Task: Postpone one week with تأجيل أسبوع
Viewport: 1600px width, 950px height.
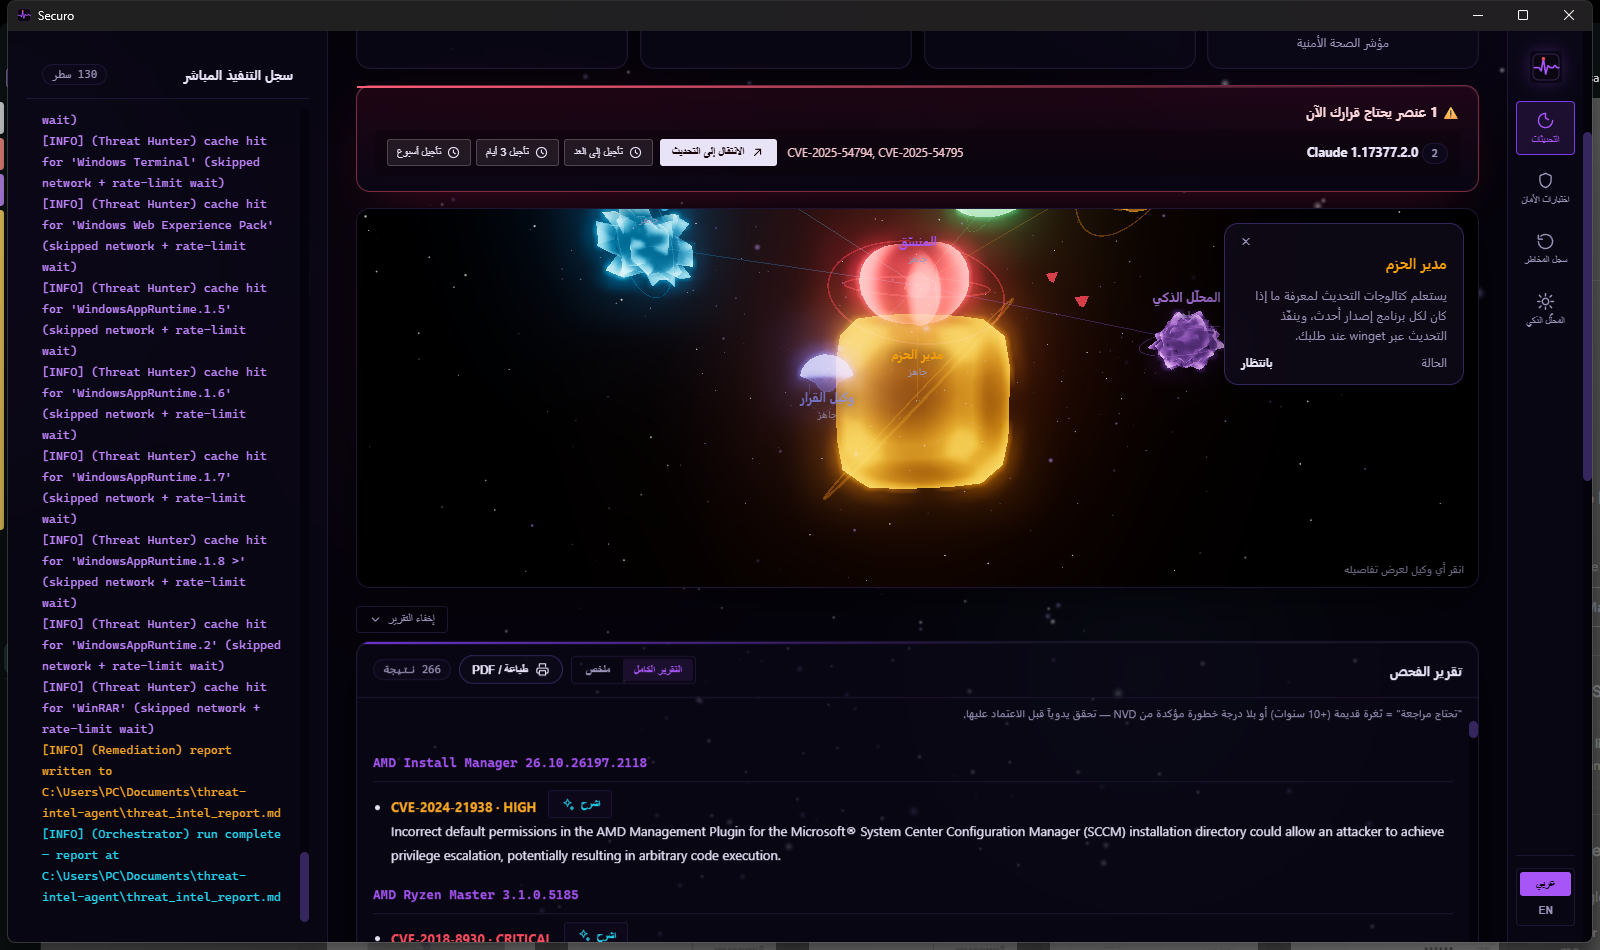Action: (x=428, y=152)
